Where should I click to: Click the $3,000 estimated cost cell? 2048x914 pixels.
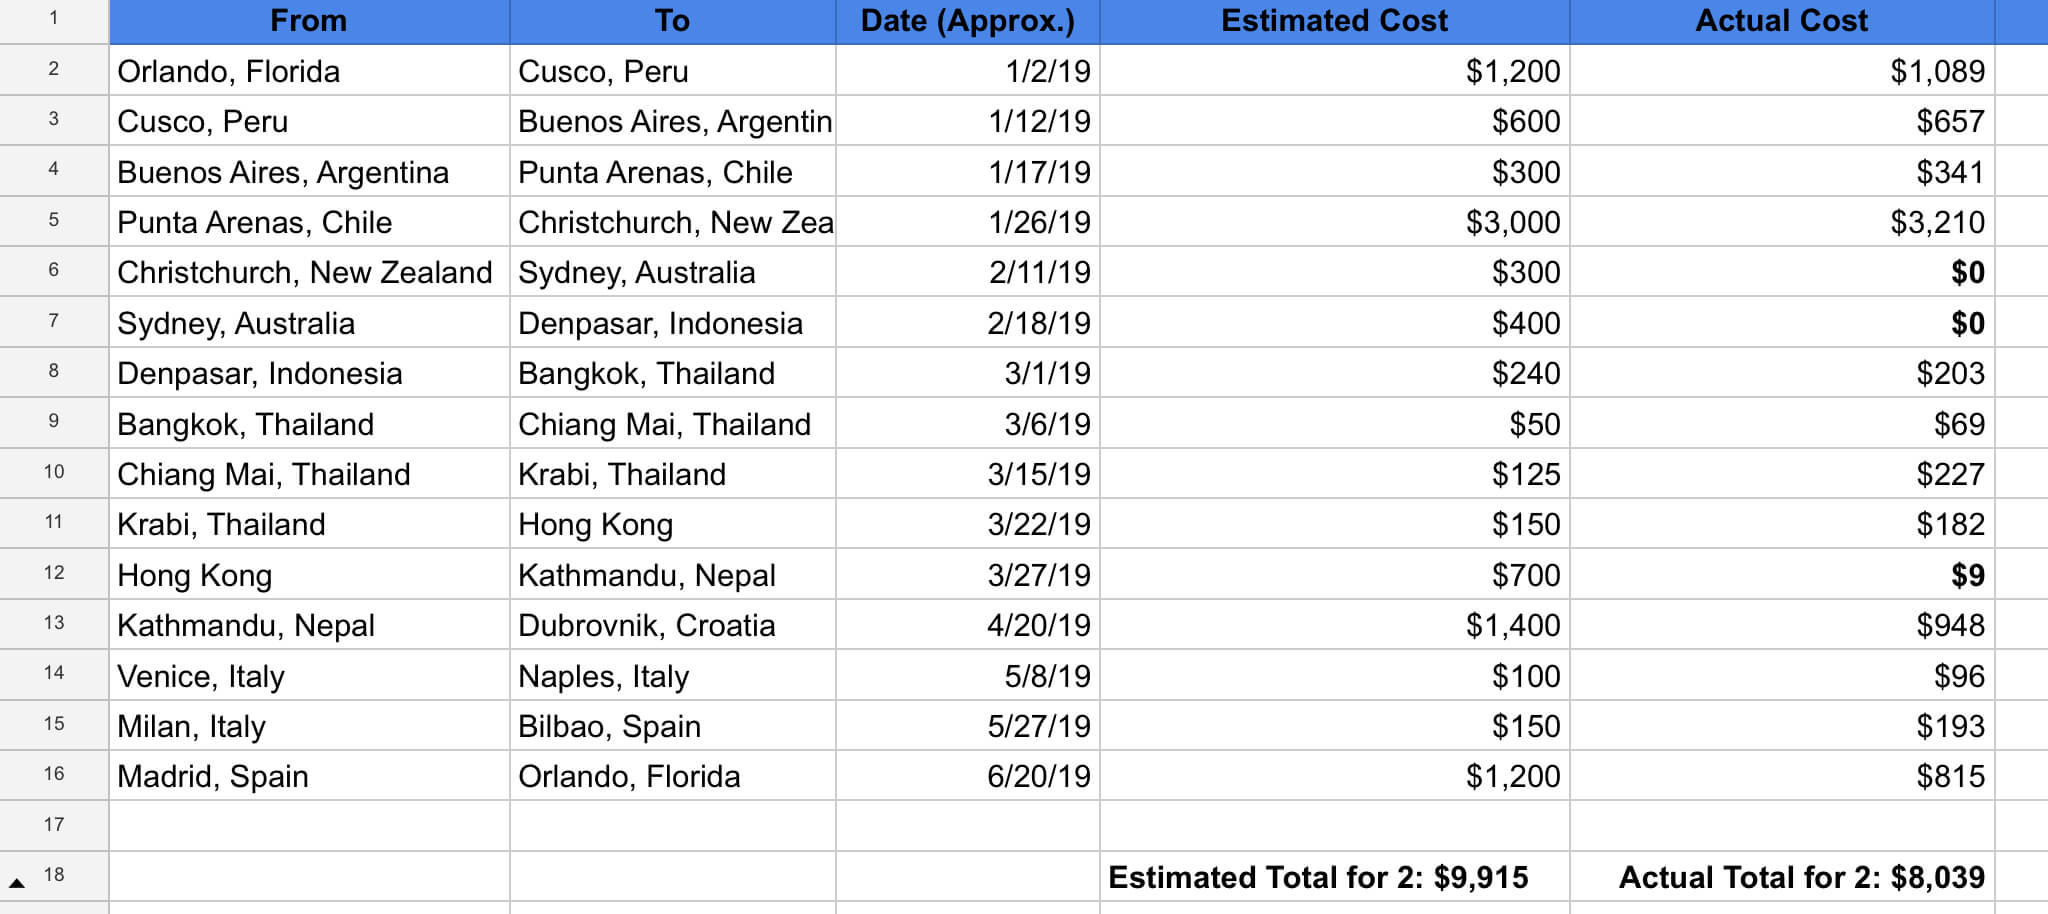[1335, 222]
